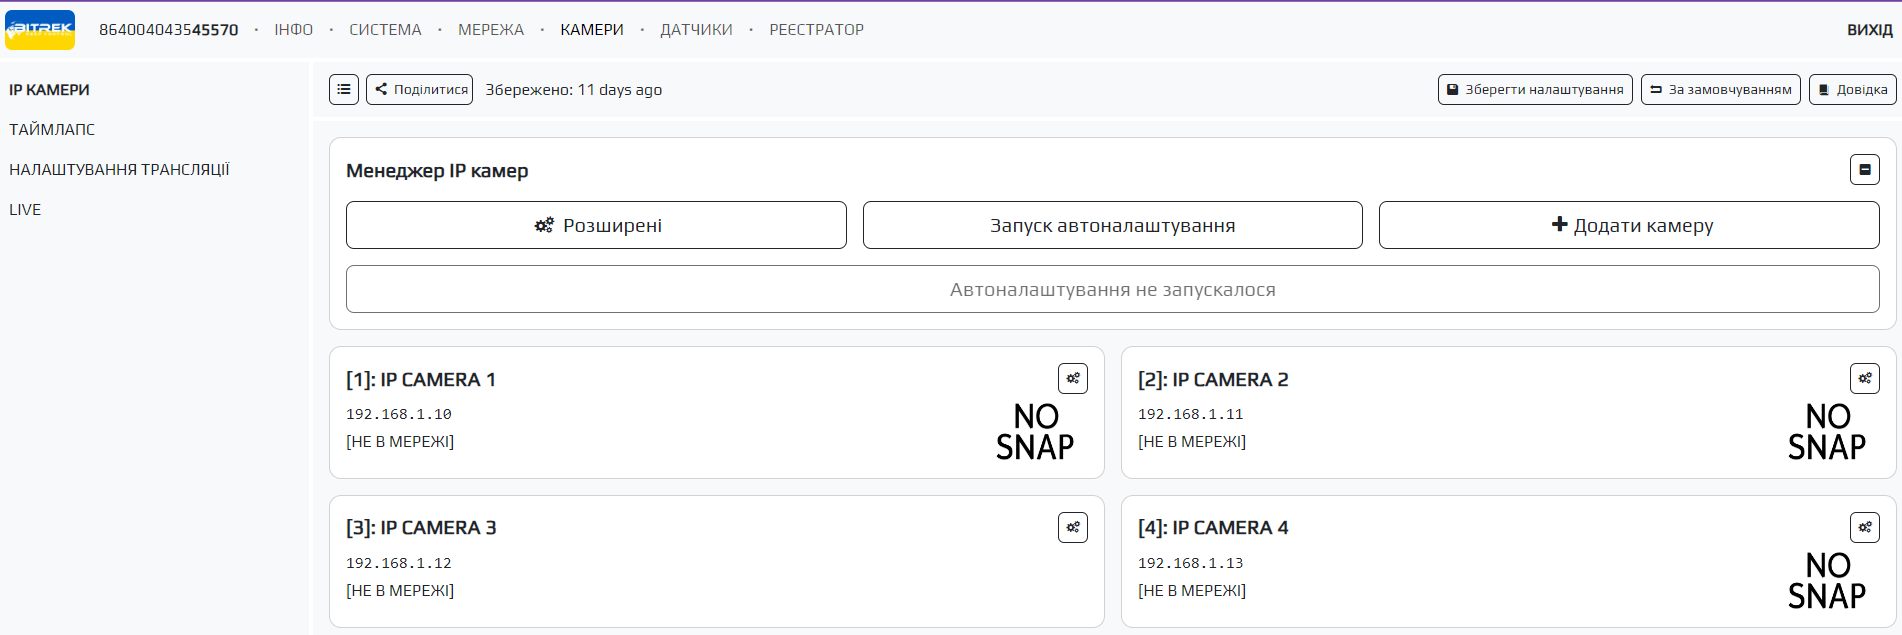The width and height of the screenshot is (1902, 635).
Task: Open the Довідка help button
Action: pyautogui.click(x=1853, y=89)
